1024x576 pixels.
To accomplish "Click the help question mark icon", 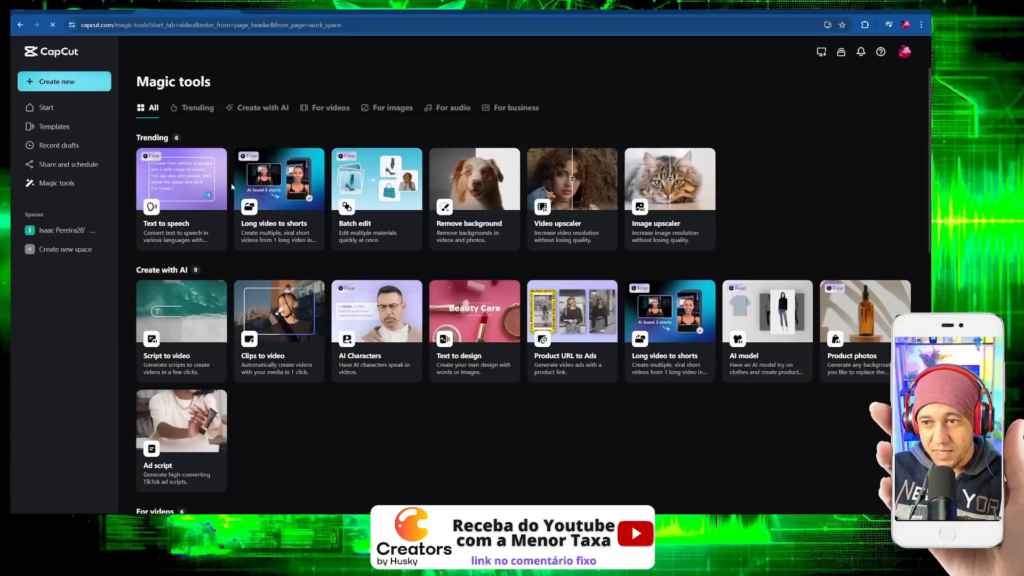I will pos(880,52).
